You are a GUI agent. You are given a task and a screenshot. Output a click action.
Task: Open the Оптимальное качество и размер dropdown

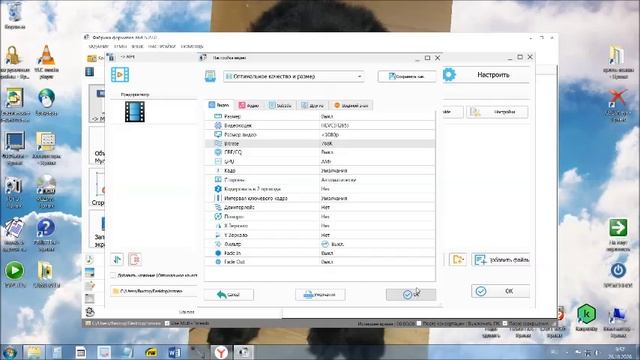tap(293, 76)
